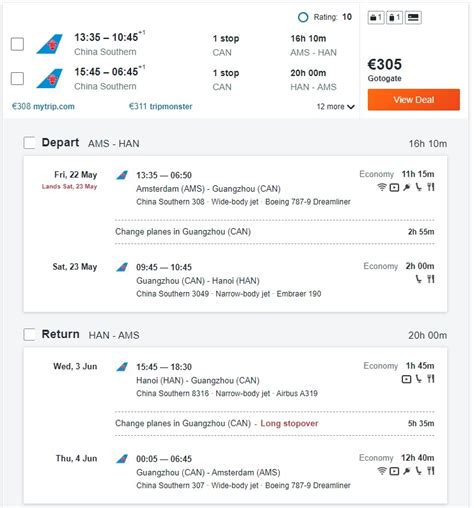Image resolution: width=474 pixels, height=508 pixels.
Task: Check the Depart AMS - HAN checkbox
Action: tap(29, 143)
